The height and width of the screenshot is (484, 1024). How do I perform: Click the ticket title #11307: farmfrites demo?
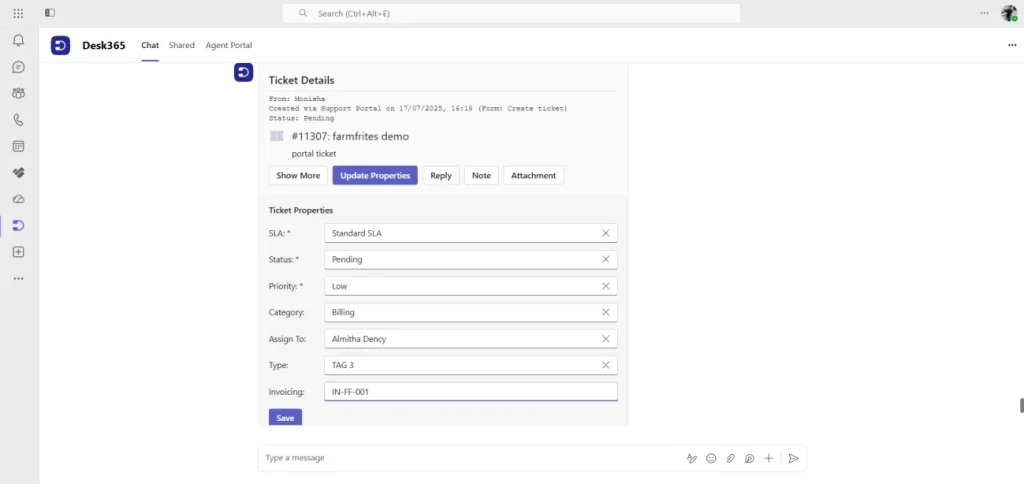click(x=350, y=137)
